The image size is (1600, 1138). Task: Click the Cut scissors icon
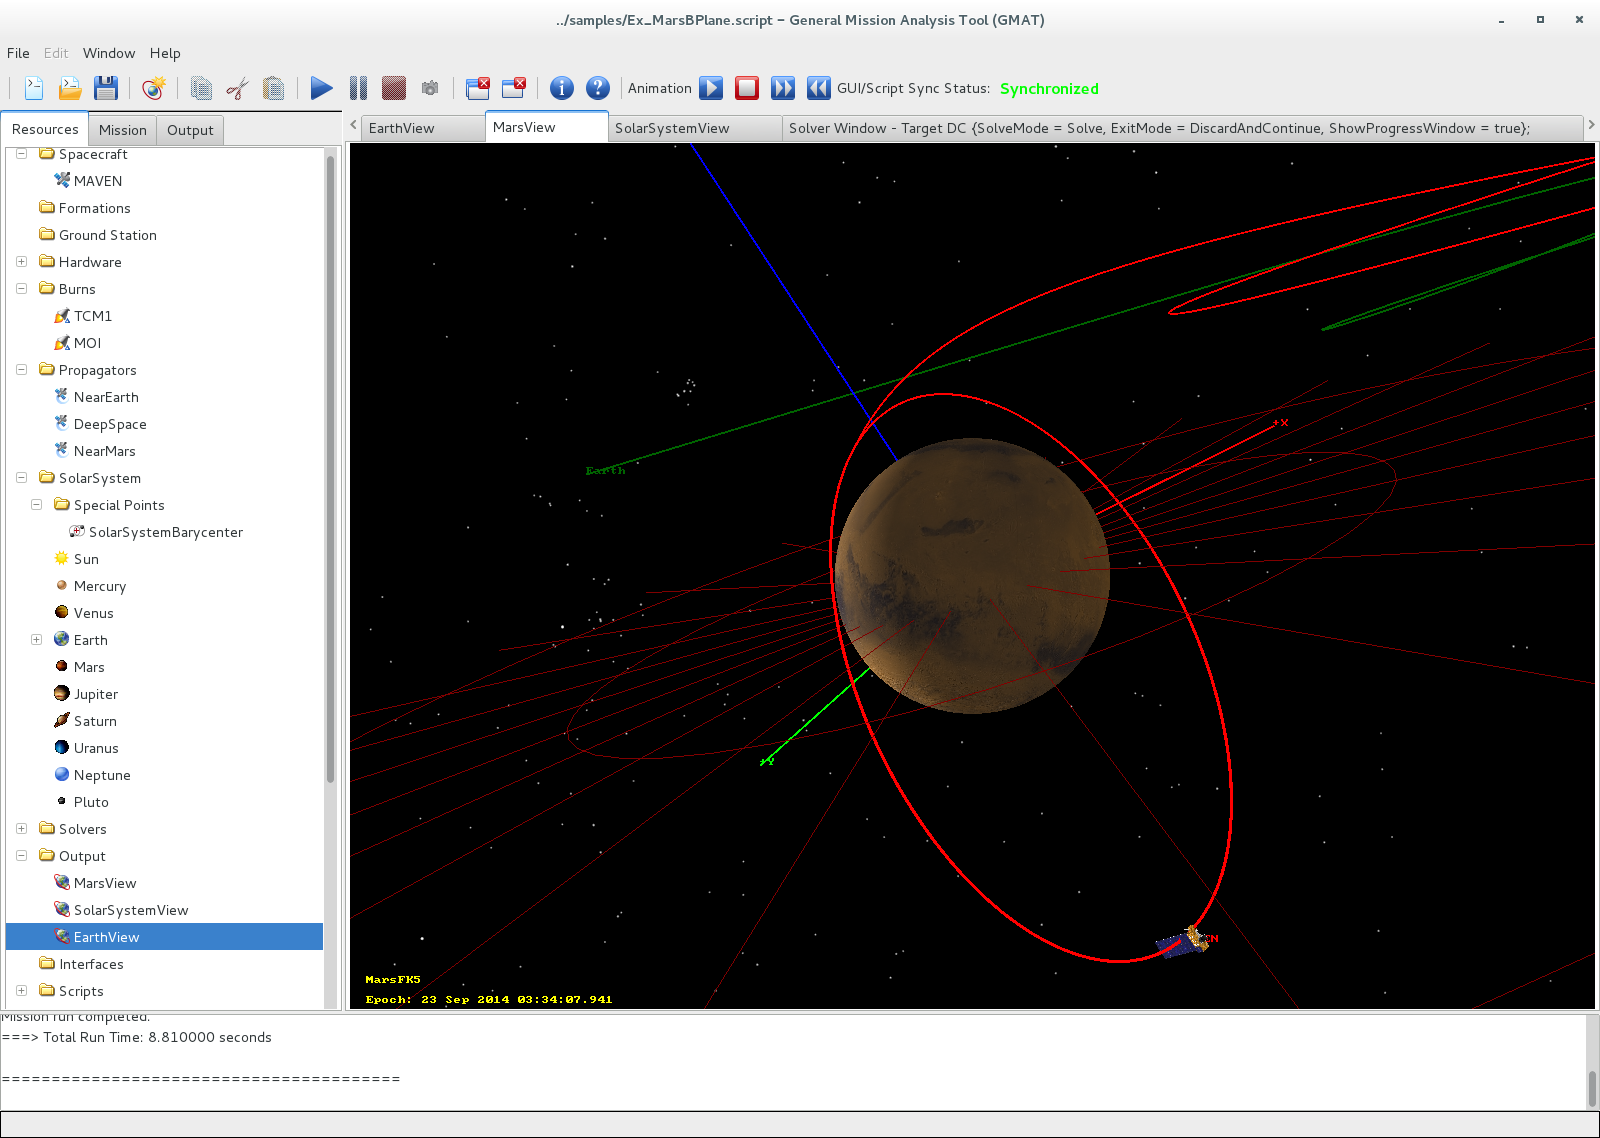coord(237,88)
